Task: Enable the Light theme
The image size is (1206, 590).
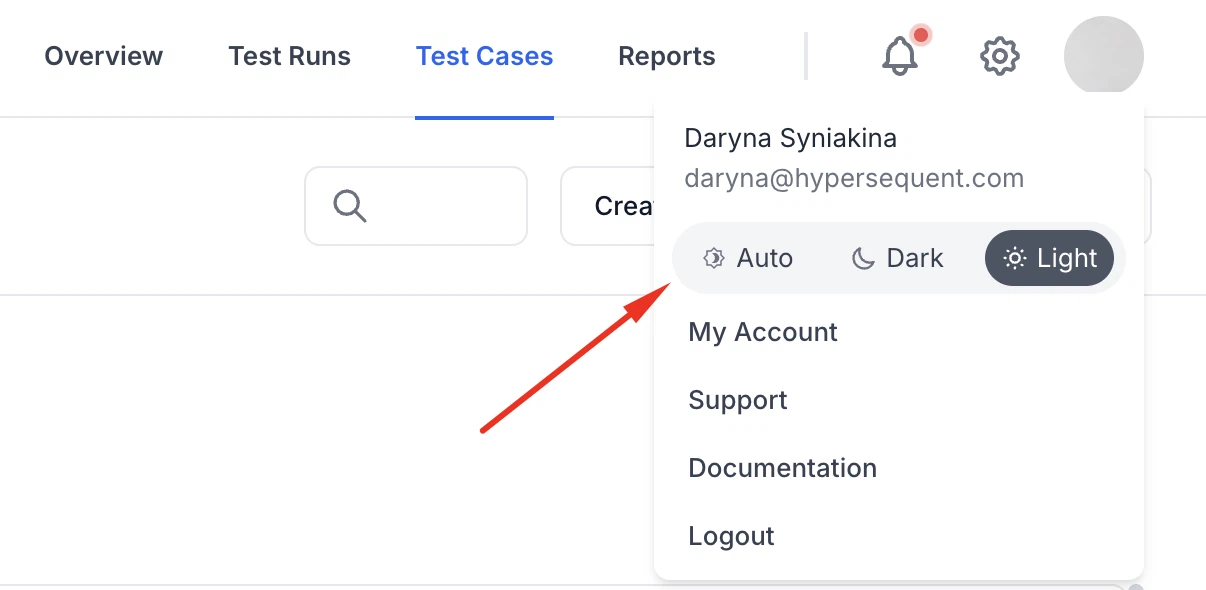Action: pyautogui.click(x=1049, y=258)
